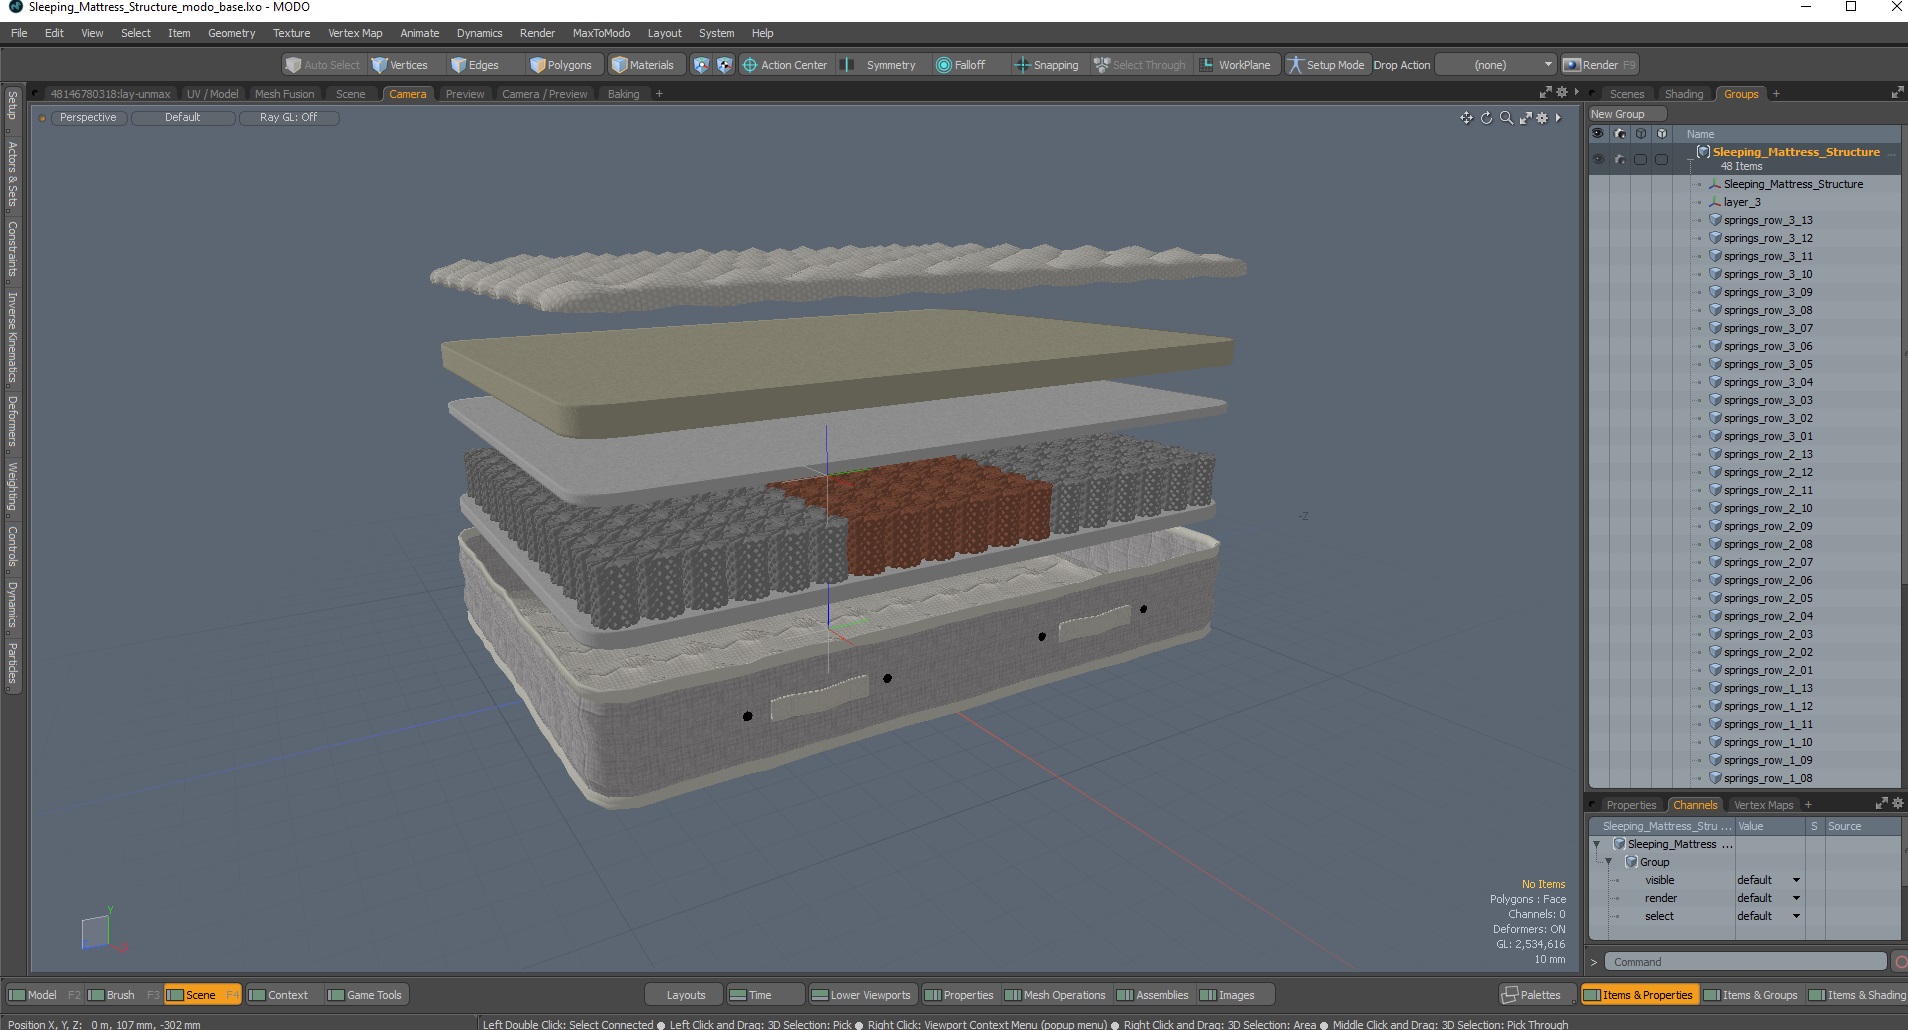Switch to the Mesh Fusion tab
1908x1030 pixels.
point(284,94)
